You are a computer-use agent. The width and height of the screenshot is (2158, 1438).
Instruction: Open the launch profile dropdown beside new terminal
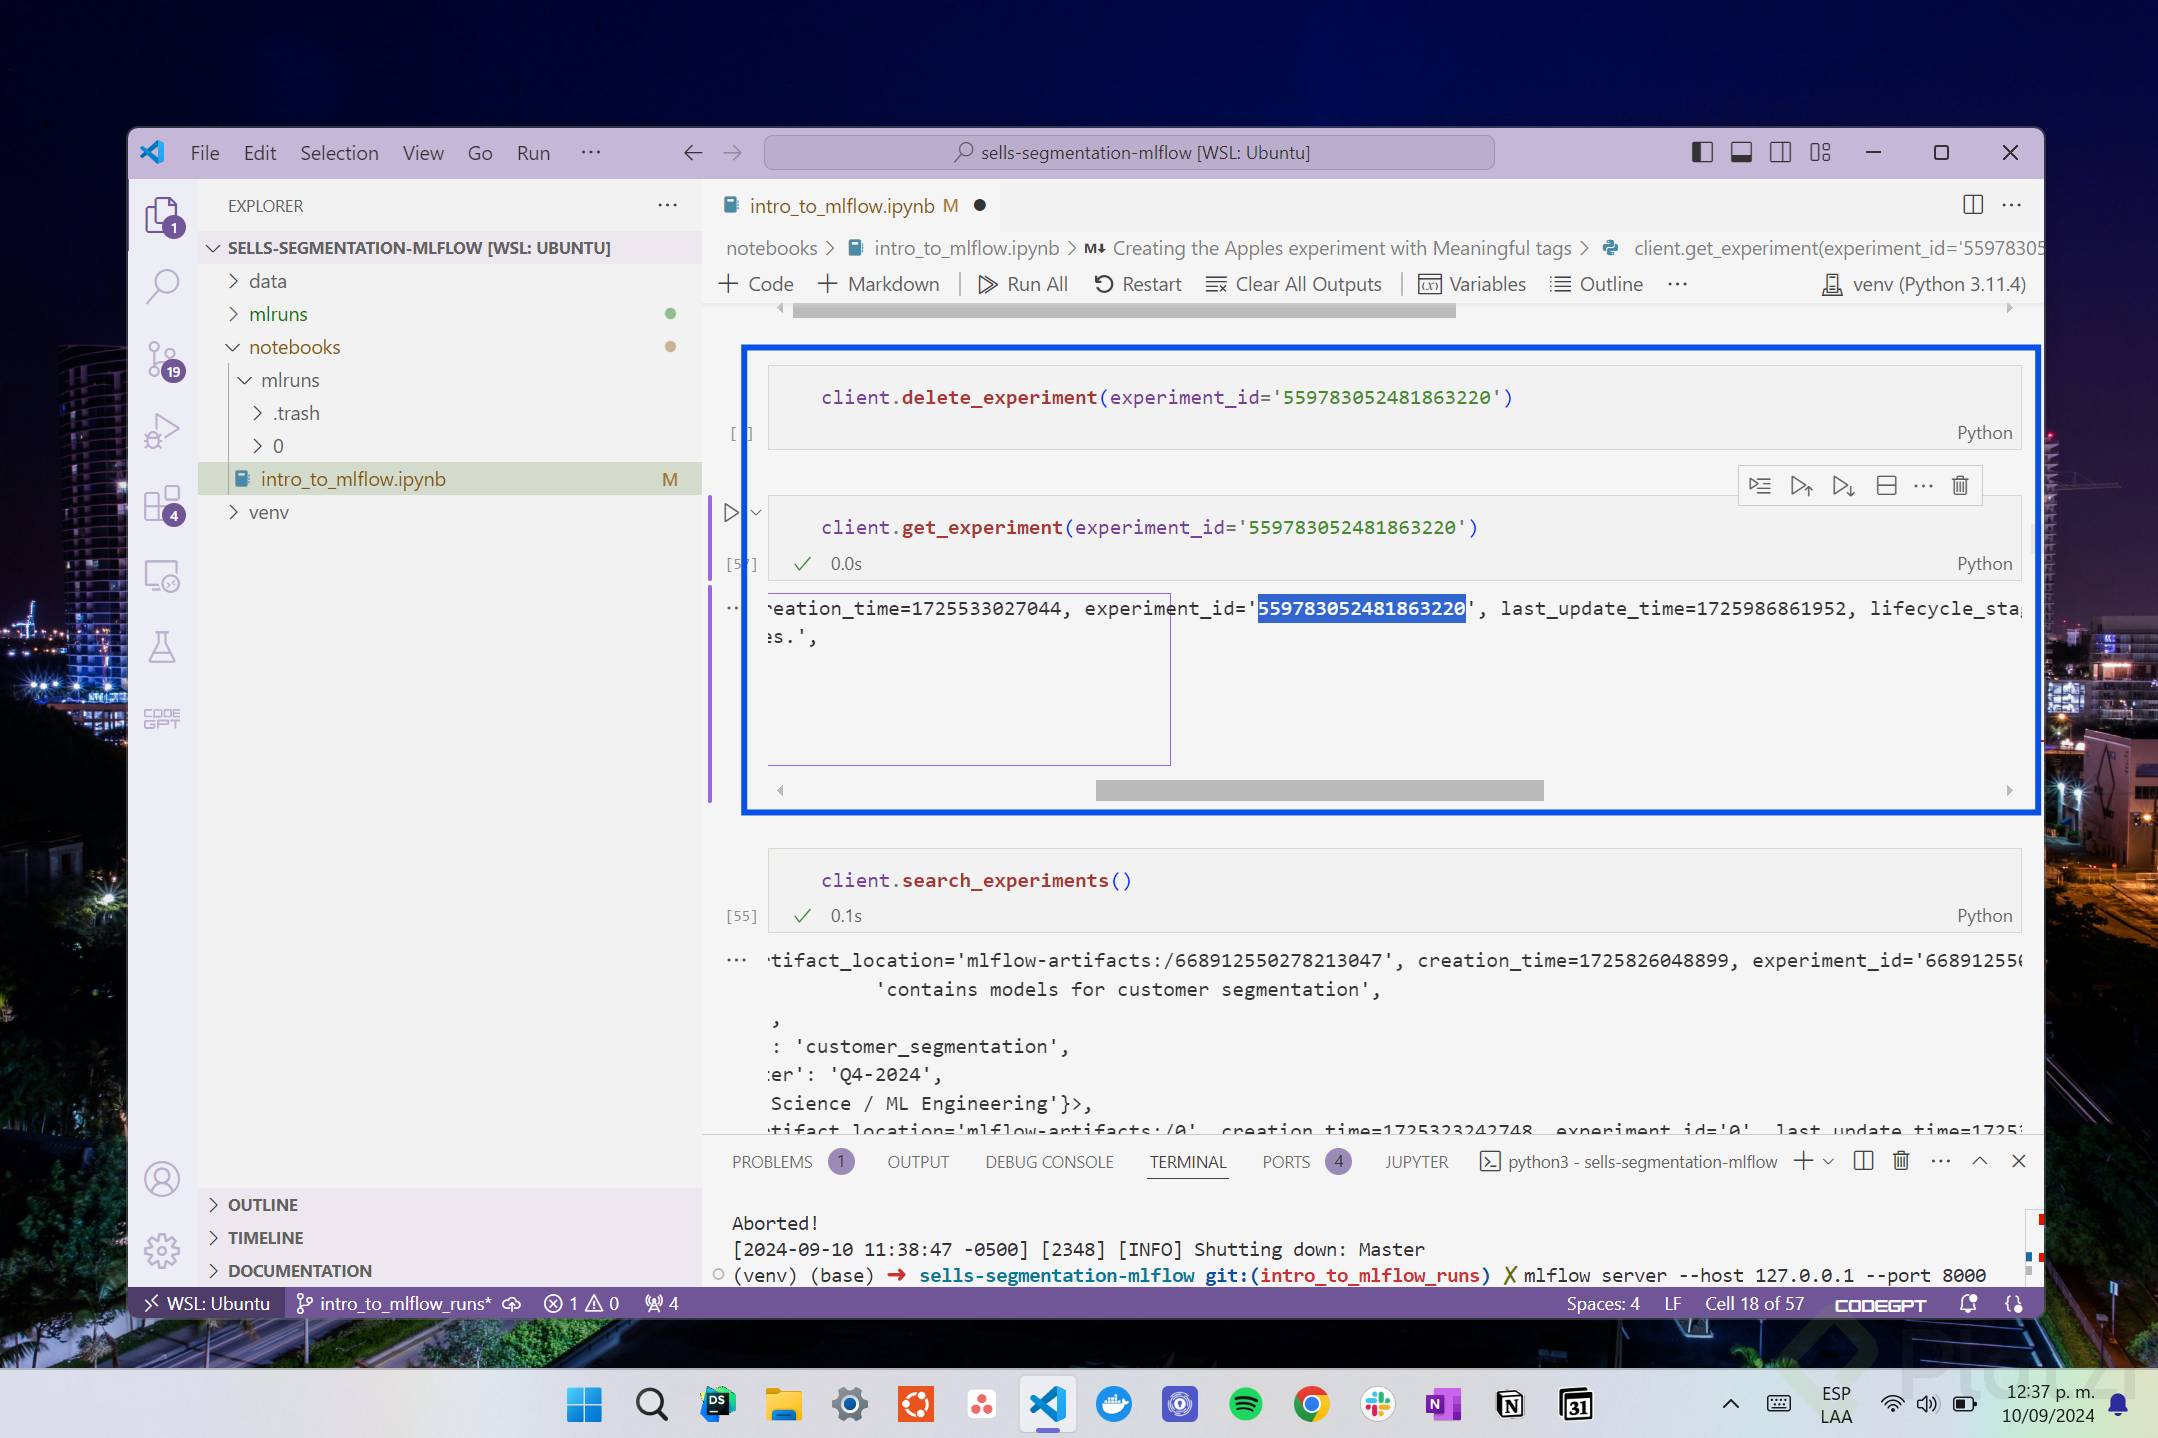1829,1161
